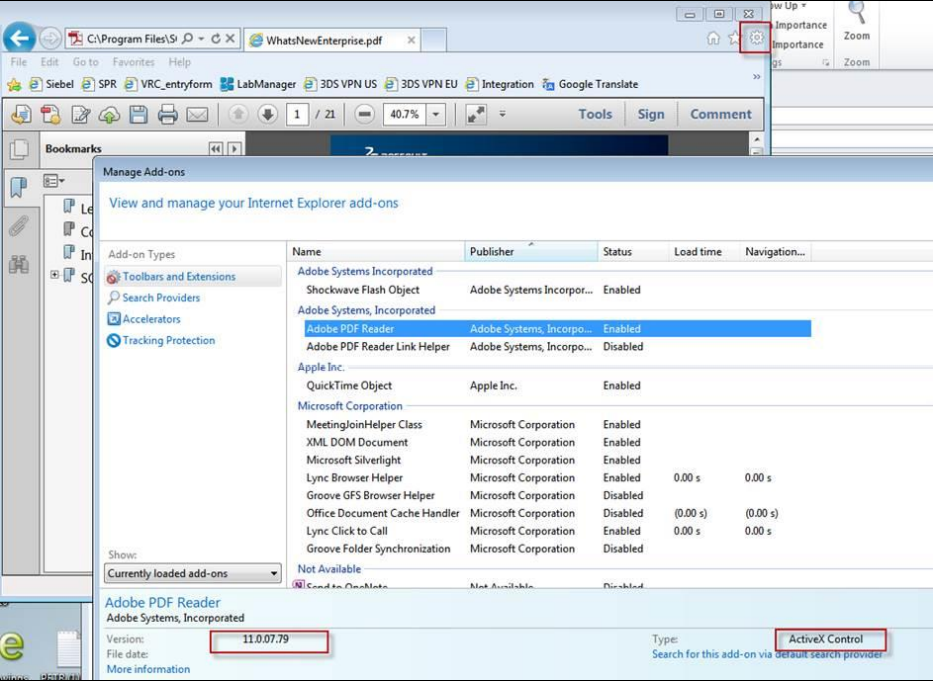This screenshot has width=933, height=683.
Task: Close the WhatsNewEnterprise.pdf tab
Action: point(411,40)
